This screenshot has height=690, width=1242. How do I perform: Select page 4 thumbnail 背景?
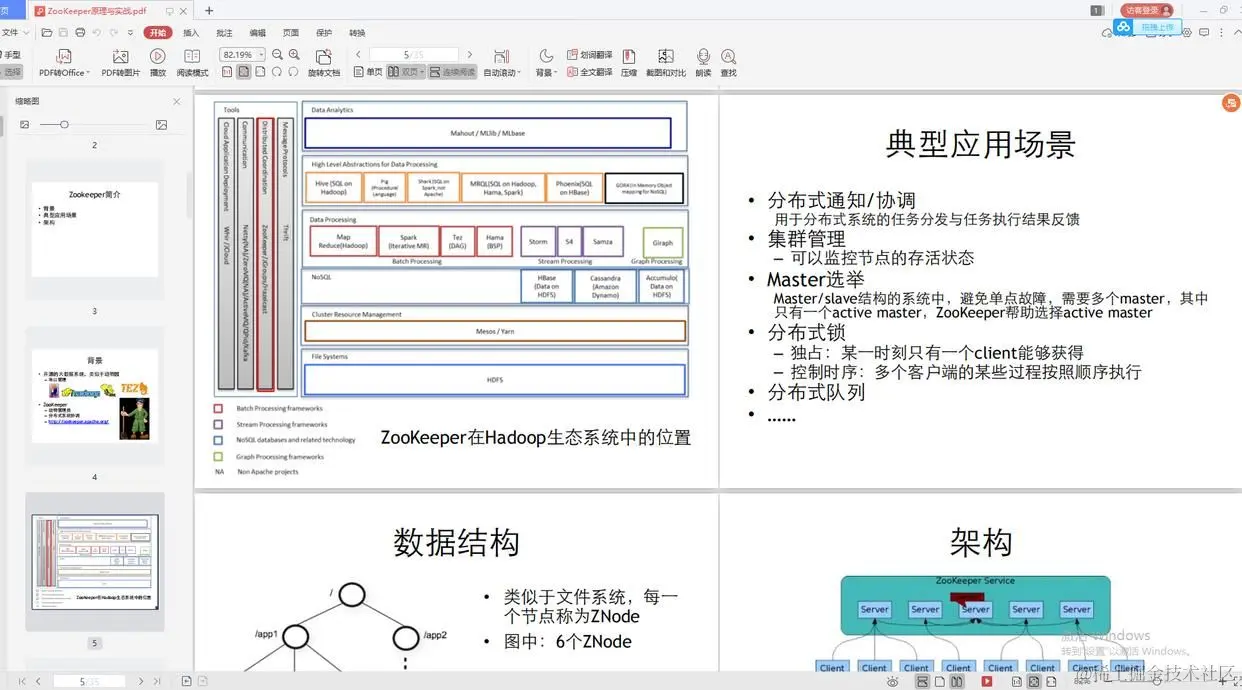tap(95, 396)
